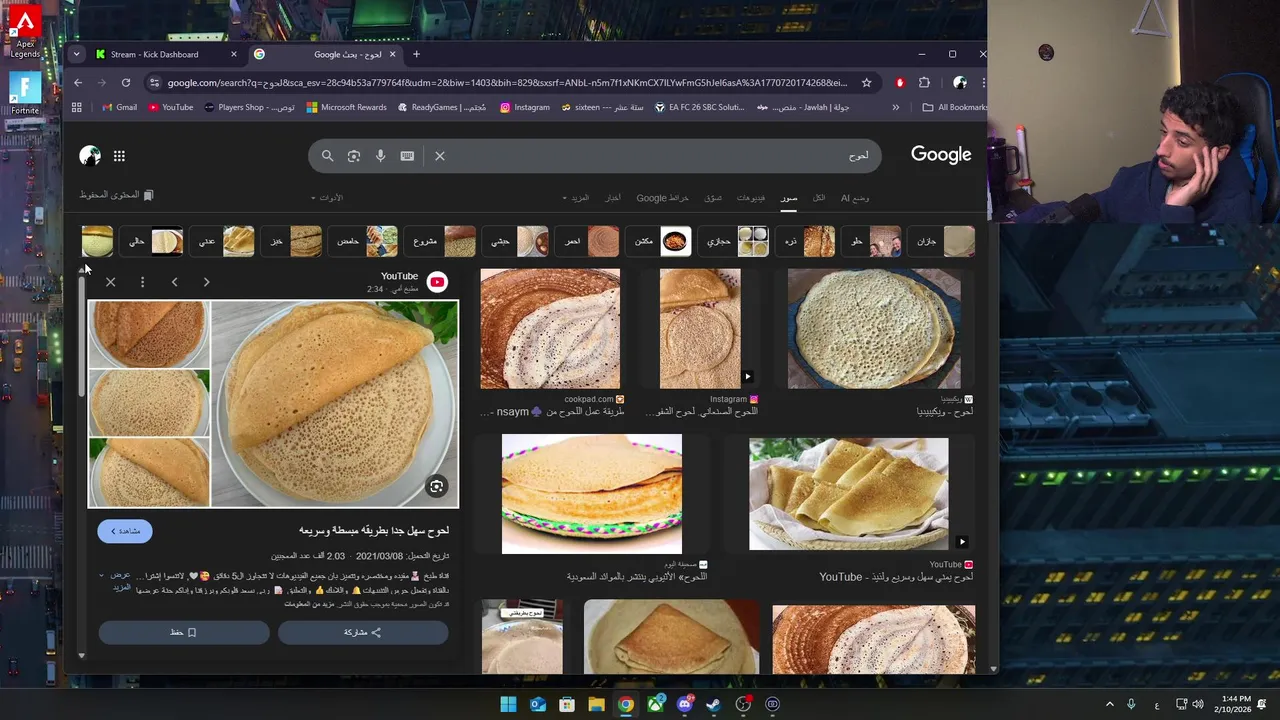1280x720 pixels.
Task: Bookmark this page with the star
Action: (x=866, y=83)
